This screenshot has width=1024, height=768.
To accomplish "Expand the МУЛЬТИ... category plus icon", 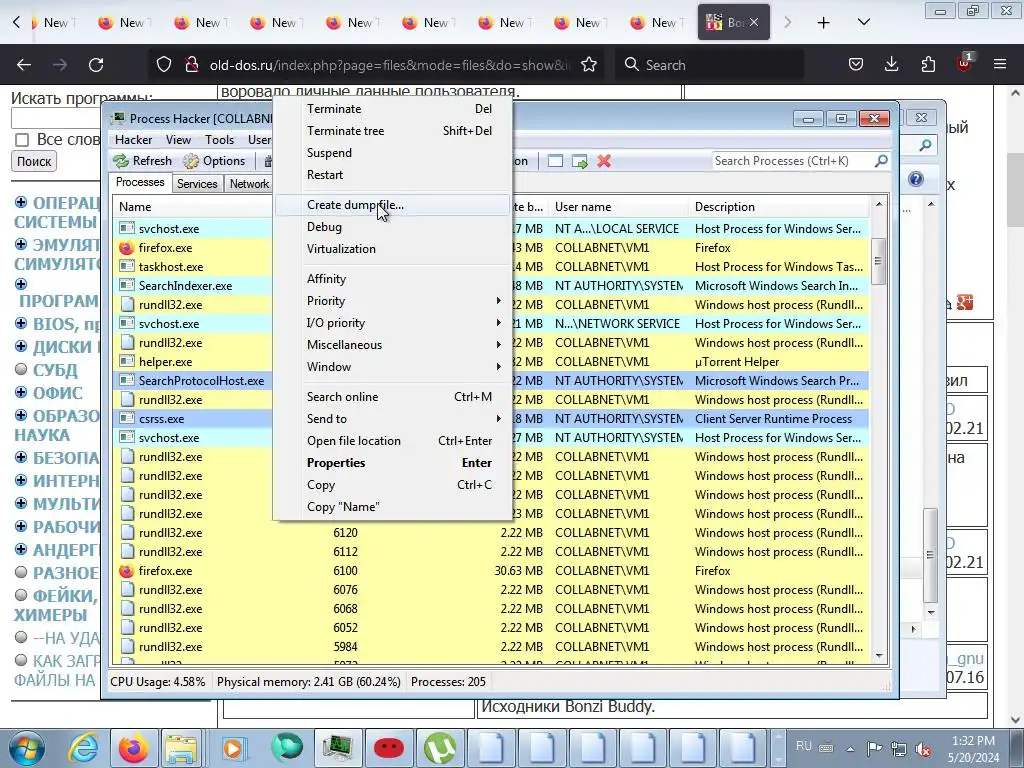I will (21, 504).
